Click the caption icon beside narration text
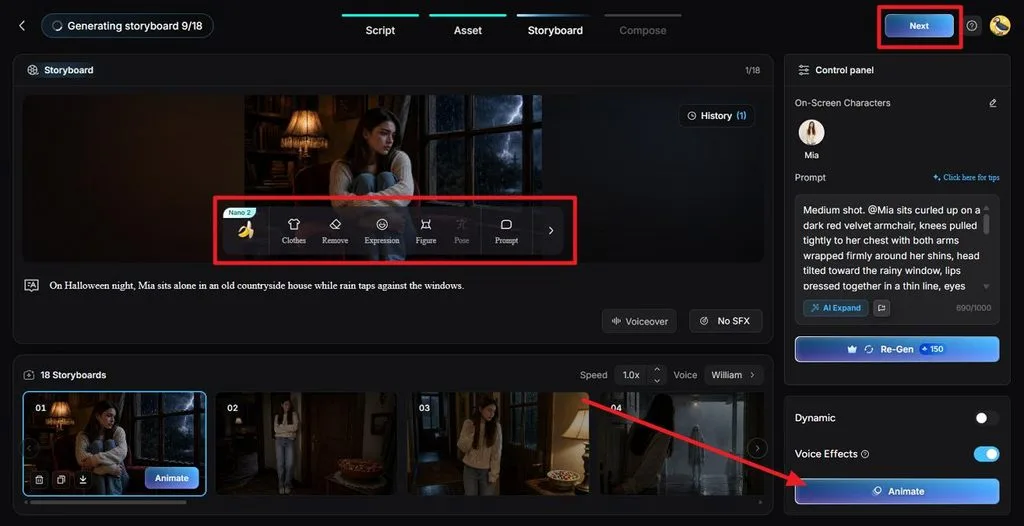Screen dimensions: 1024x526 [x=31, y=286]
